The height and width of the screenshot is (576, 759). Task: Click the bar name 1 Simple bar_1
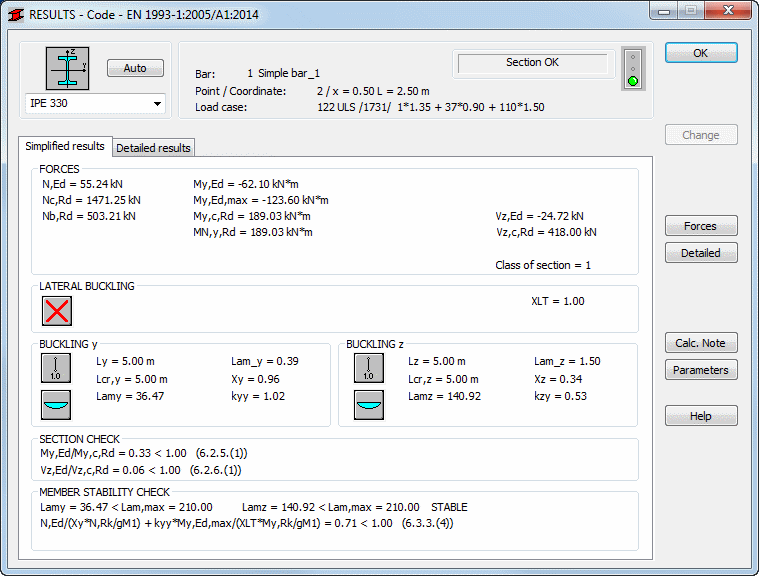click(x=284, y=74)
